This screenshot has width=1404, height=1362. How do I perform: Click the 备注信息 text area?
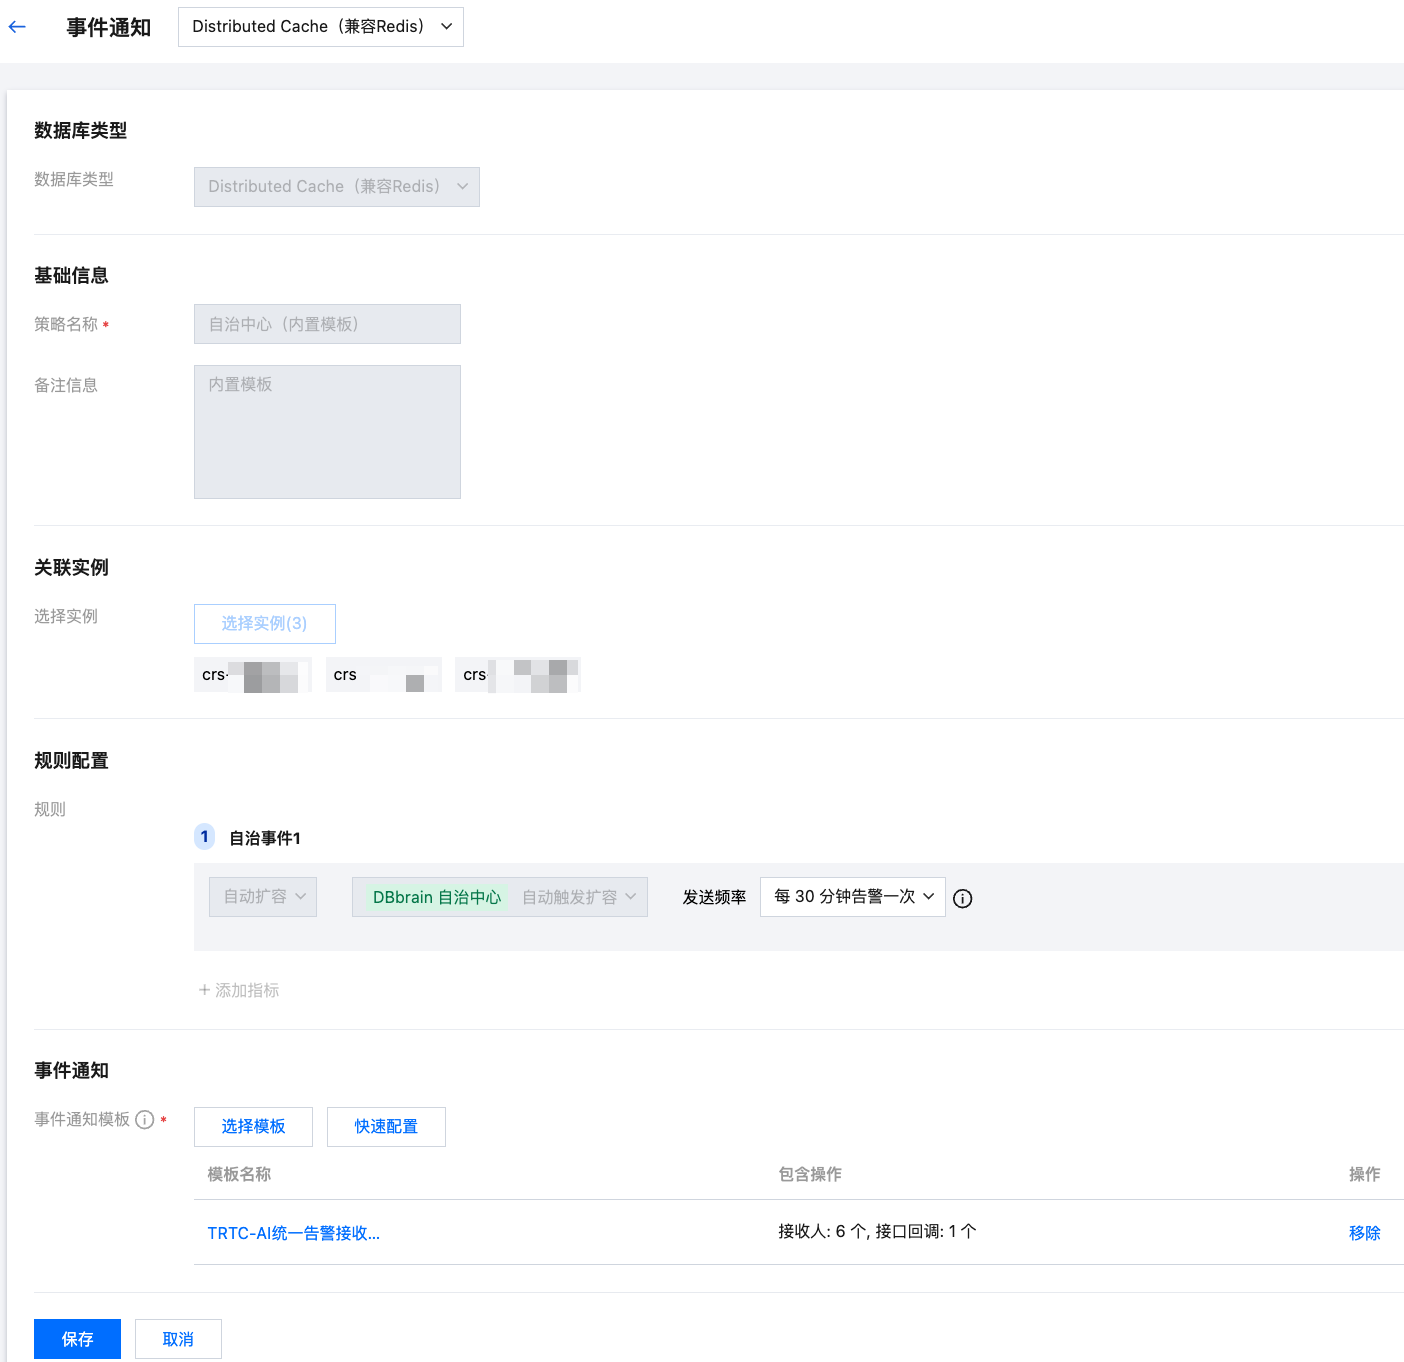coord(327,431)
